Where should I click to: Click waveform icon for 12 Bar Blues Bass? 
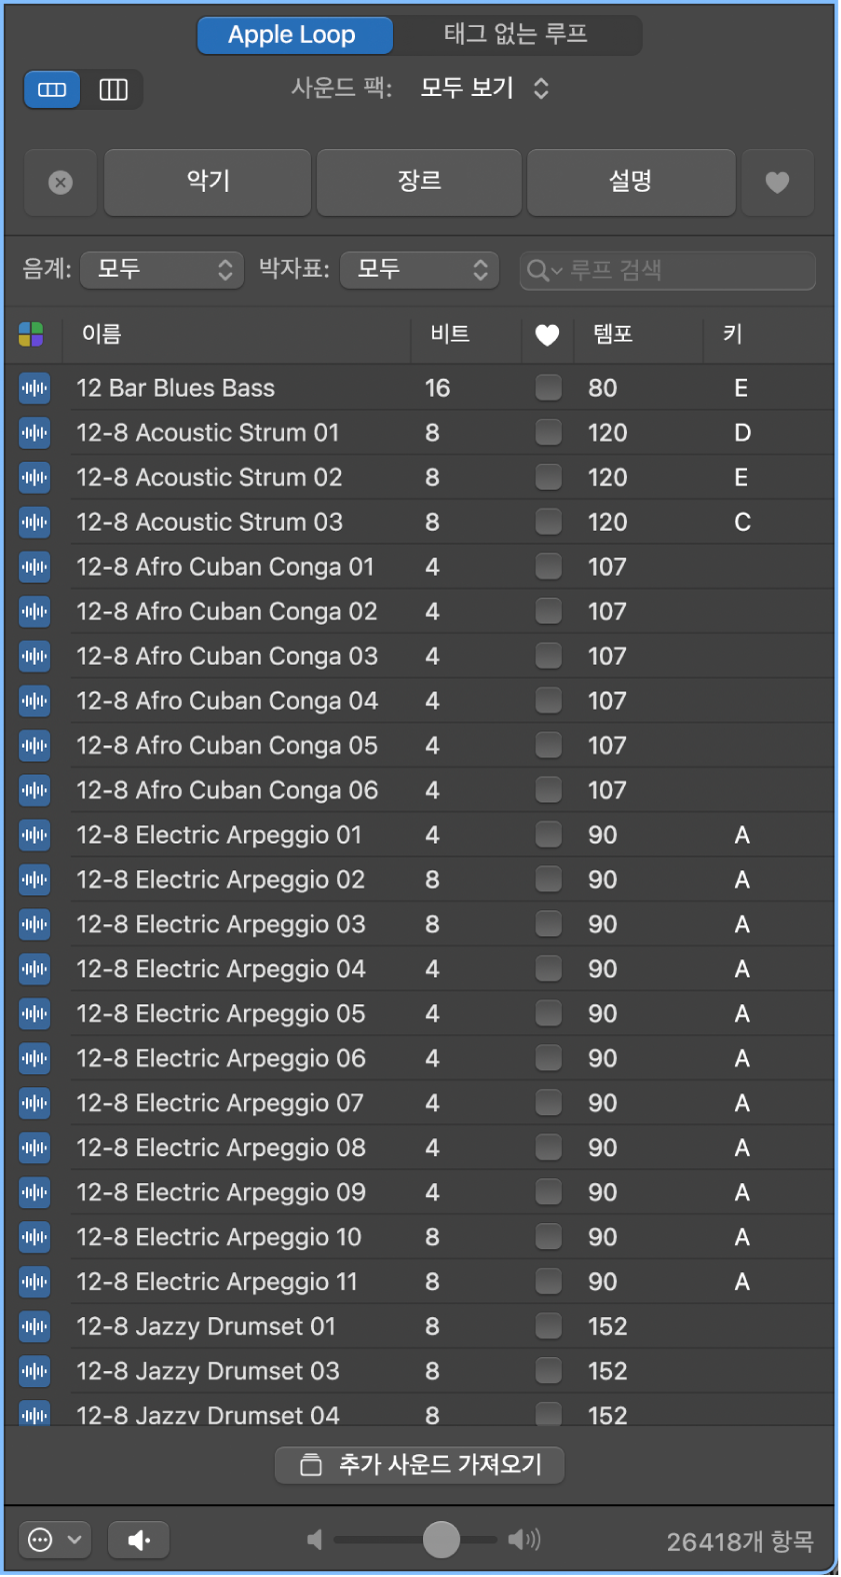click(x=35, y=388)
